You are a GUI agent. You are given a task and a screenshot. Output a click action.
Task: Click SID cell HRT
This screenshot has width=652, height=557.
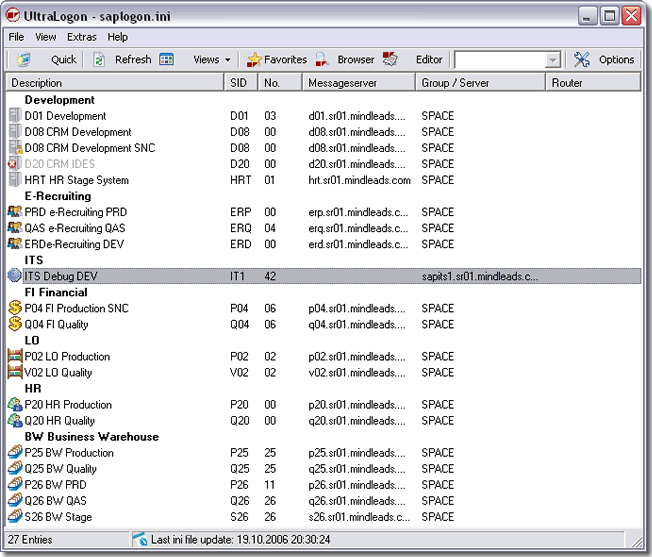tap(240, 180)
